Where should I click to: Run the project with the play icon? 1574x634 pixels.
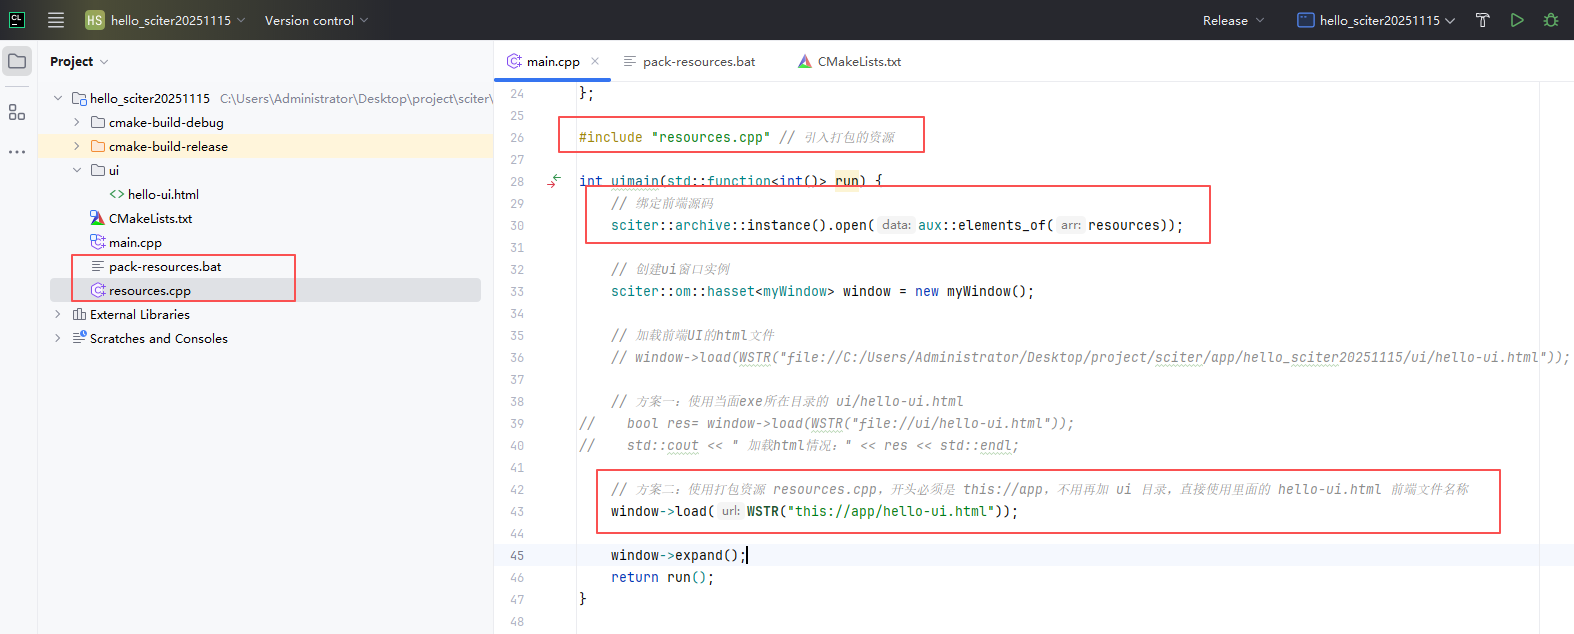pos(1517,20)
